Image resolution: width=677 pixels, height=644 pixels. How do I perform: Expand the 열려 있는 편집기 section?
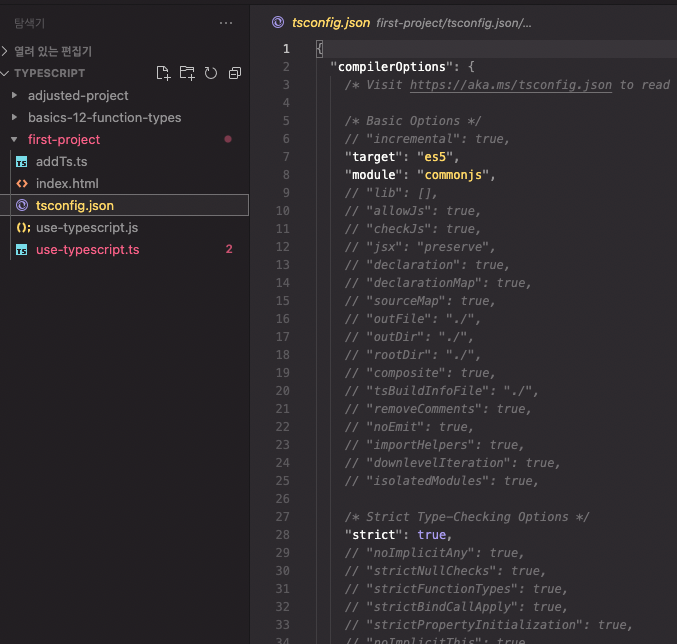[x=5, y=51]
